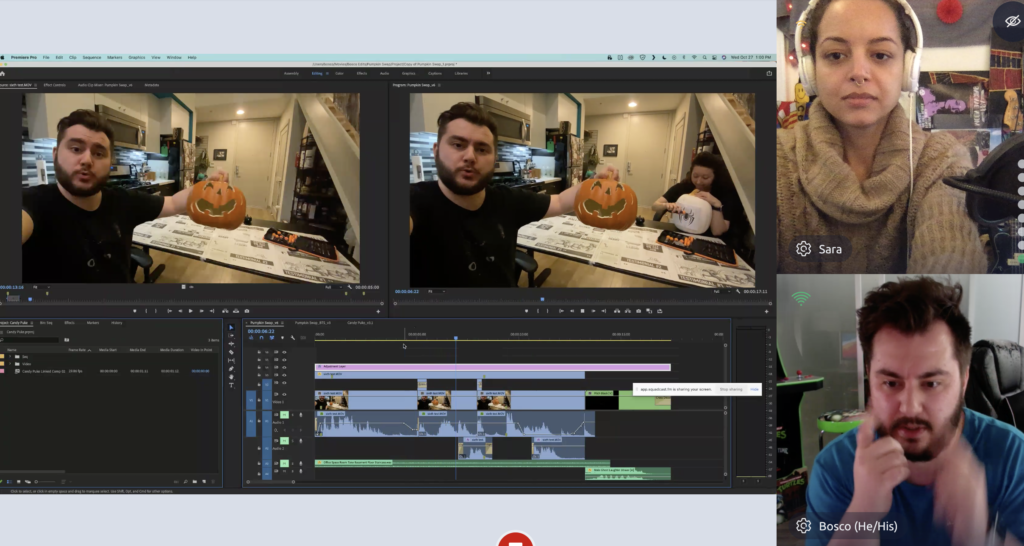Toggle Linked Selection in timeline
The image size is (1024, 546).
tap(272, 338)
